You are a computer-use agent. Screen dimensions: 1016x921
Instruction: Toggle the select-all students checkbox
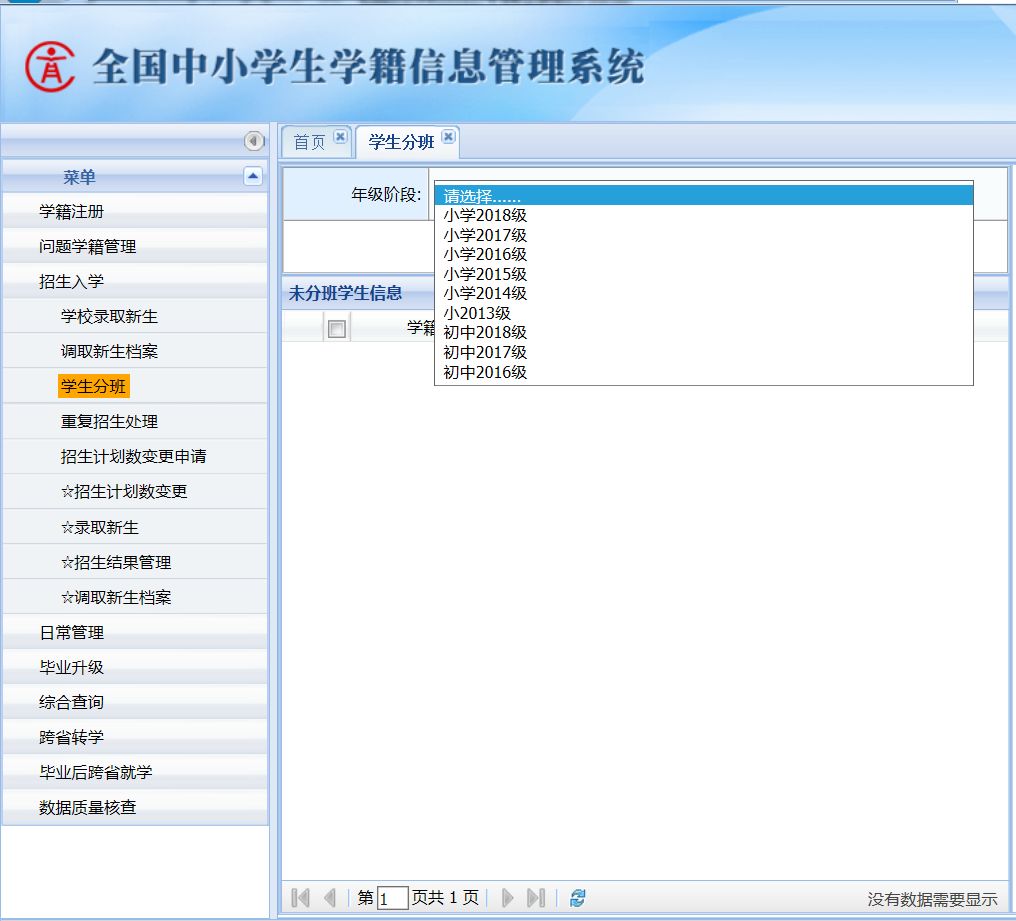tap(337, 327)
